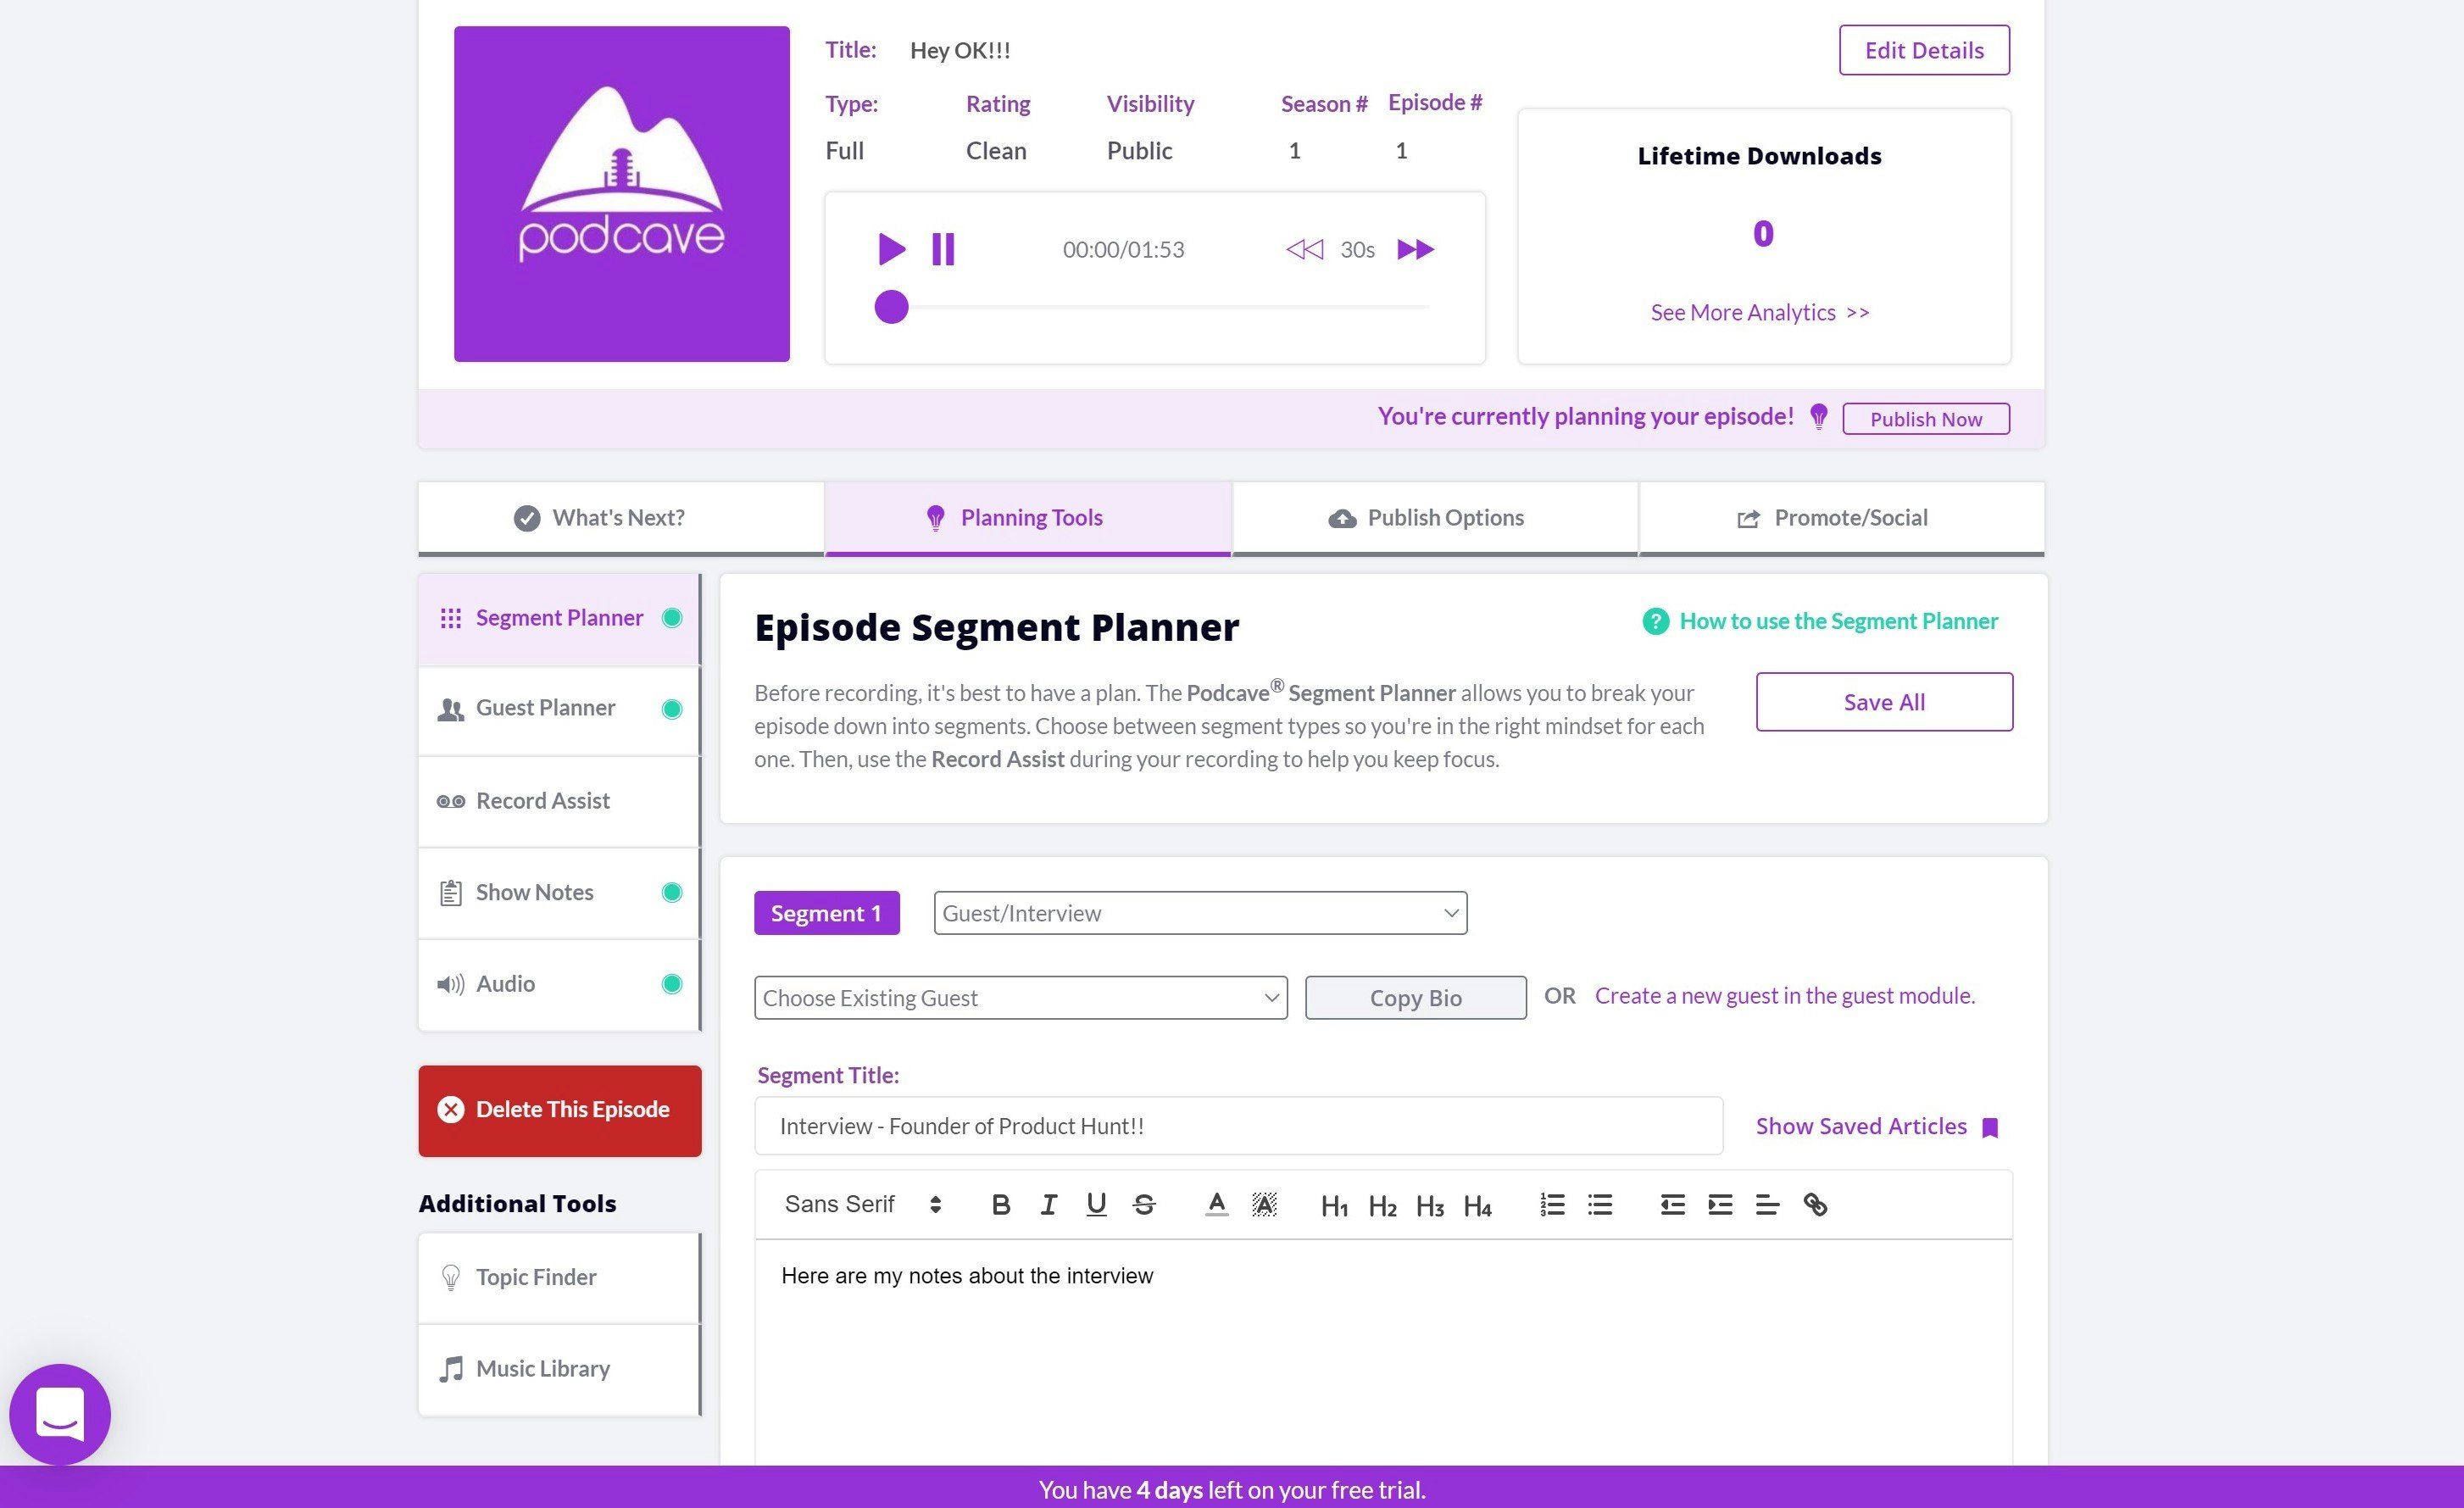Screen dimensions: 2464x1508
Task: Open See More Analytics link
Action: [x=1759, y=313]
